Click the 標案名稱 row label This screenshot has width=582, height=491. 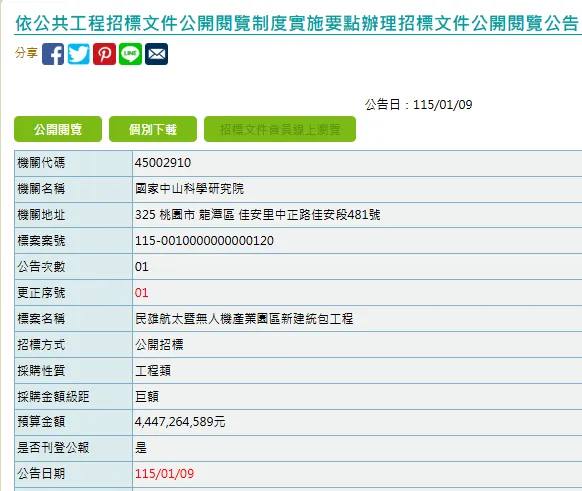[x=41, y=319]
